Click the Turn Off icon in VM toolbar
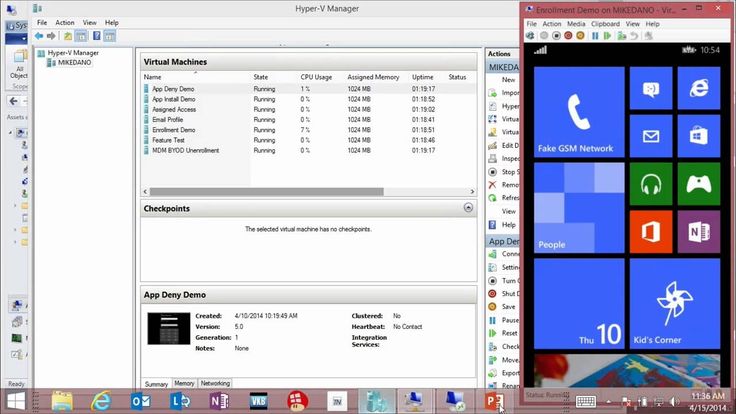This screenshot has height=414, width=736. coord(556,36)
